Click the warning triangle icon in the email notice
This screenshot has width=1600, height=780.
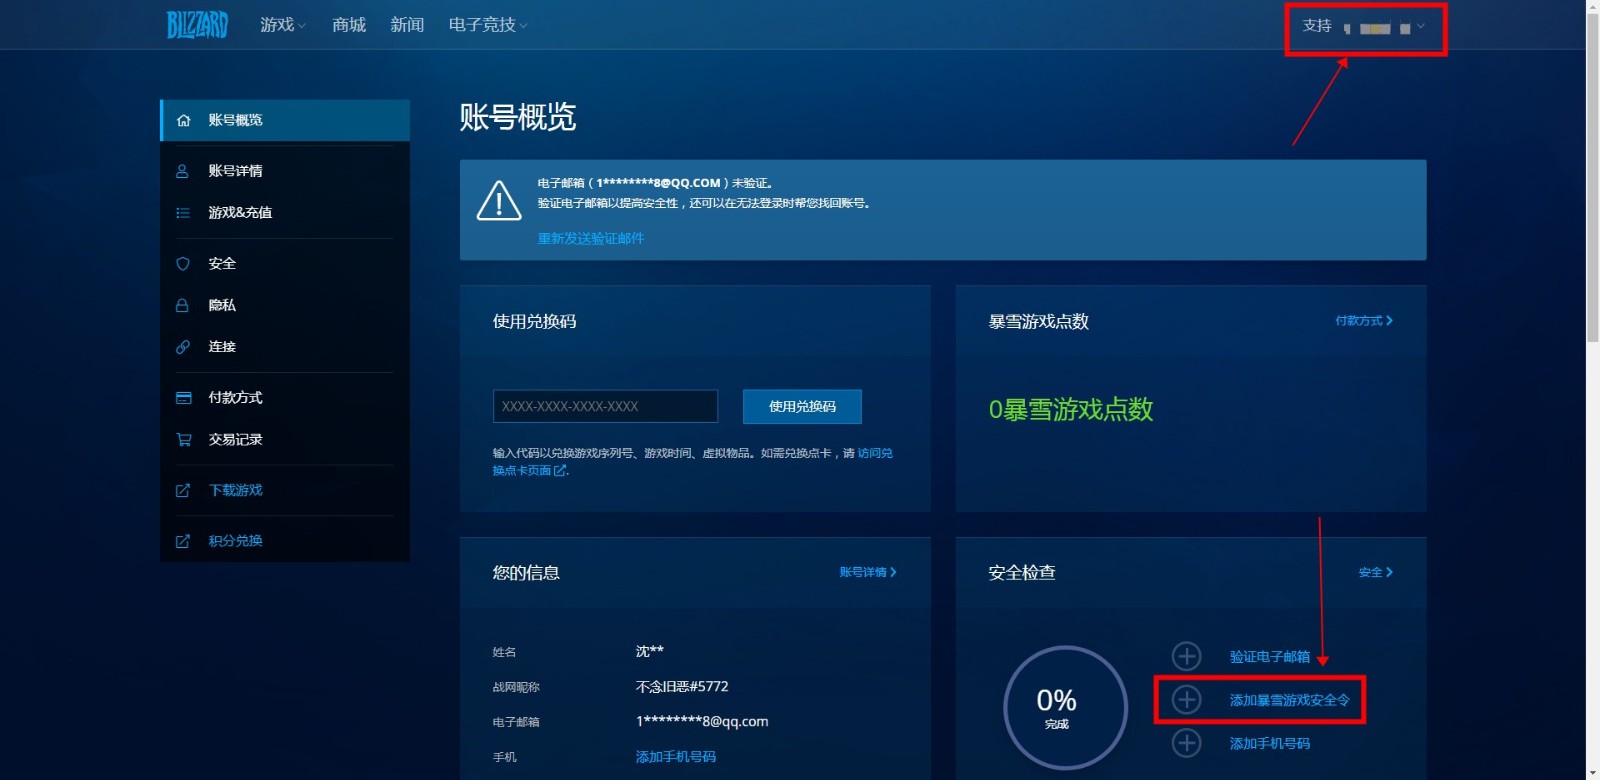(499, 200)
